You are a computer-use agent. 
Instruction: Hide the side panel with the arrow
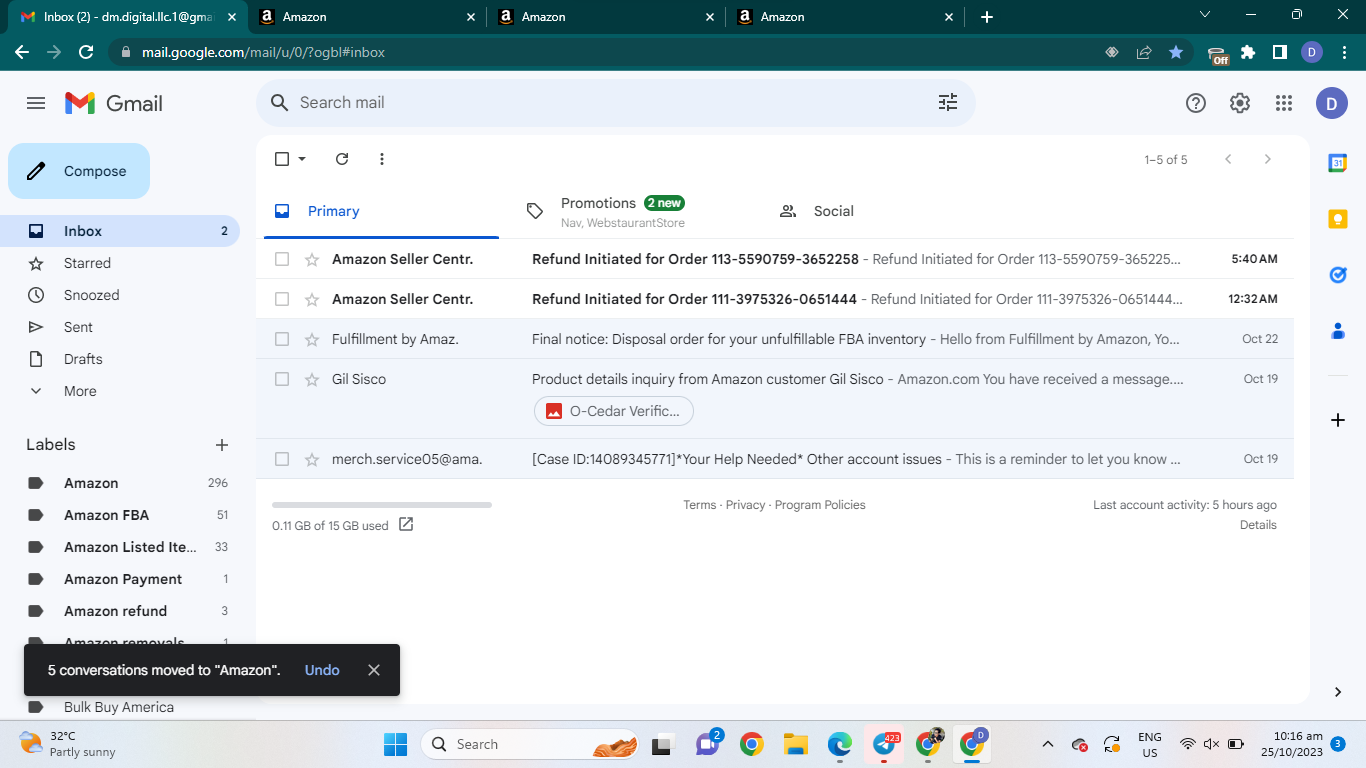pyautogui.click(x=1338, y=692)
